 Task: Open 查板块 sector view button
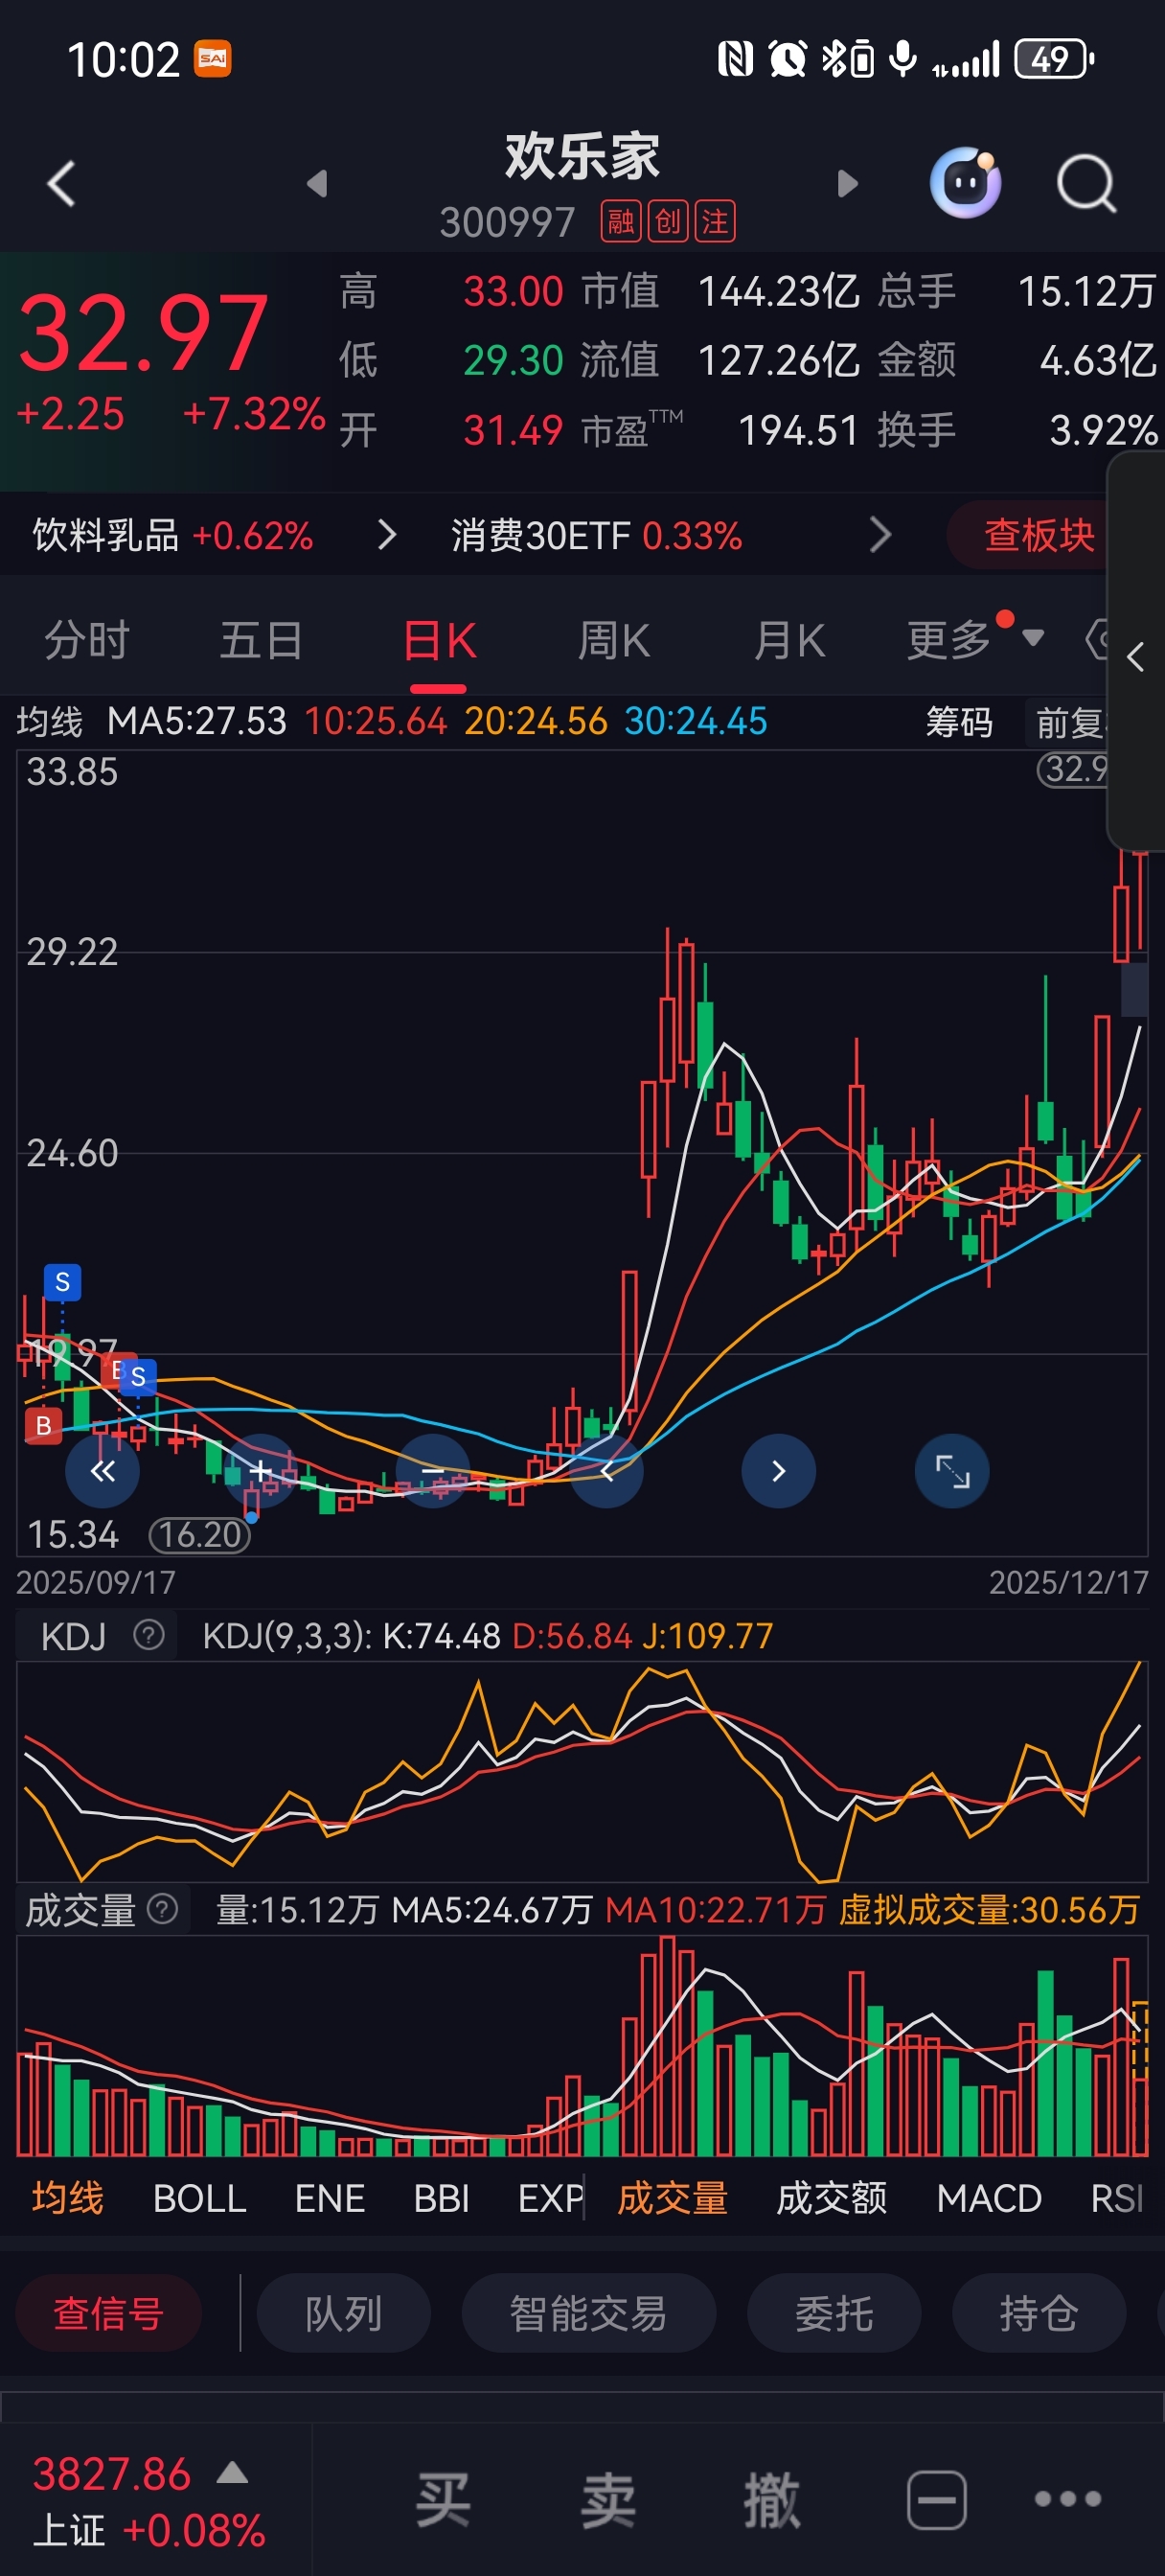point(1038,535)
